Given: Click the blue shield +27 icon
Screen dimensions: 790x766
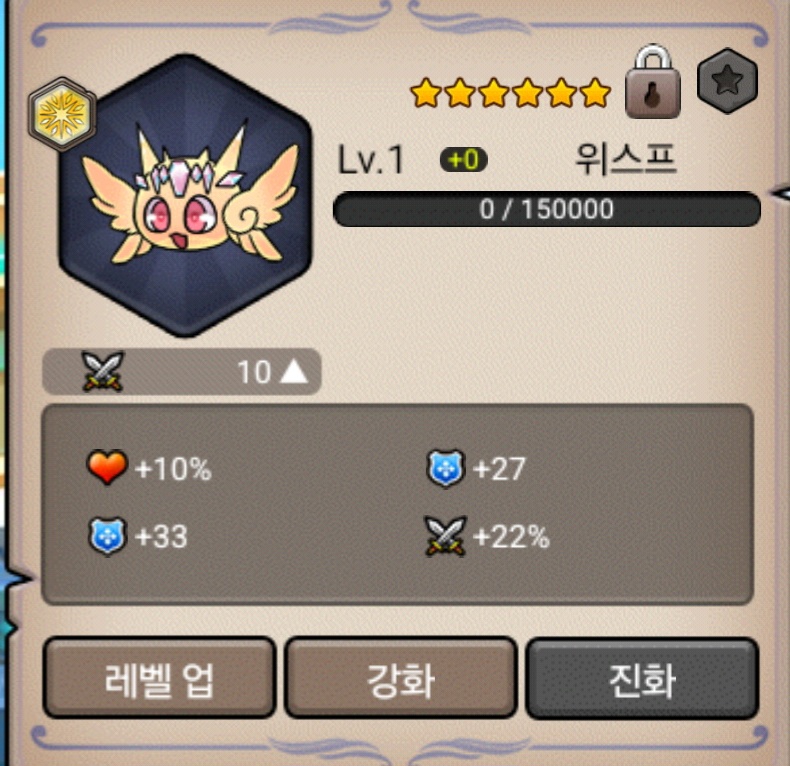Looking at the screenshot, I should (445, 469).
